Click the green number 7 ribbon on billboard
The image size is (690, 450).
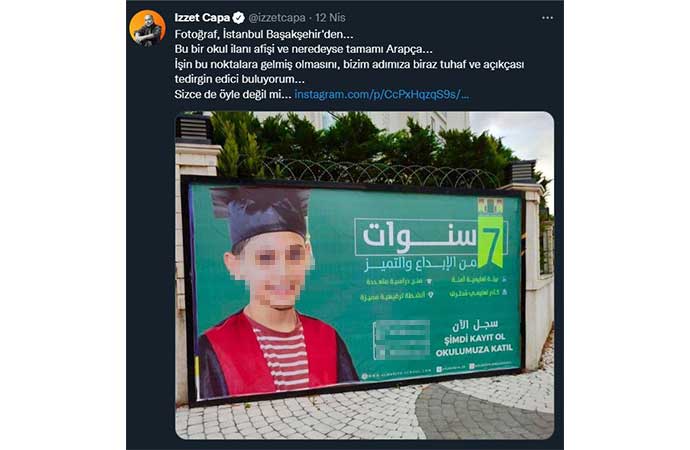tap(490, 241)
